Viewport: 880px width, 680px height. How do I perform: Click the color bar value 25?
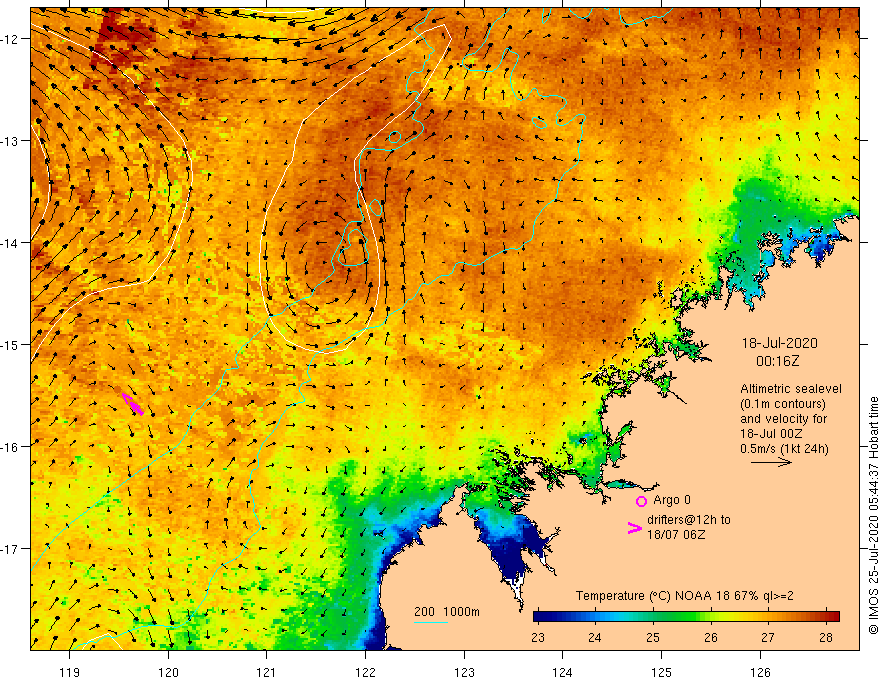(x=653, y=637)
